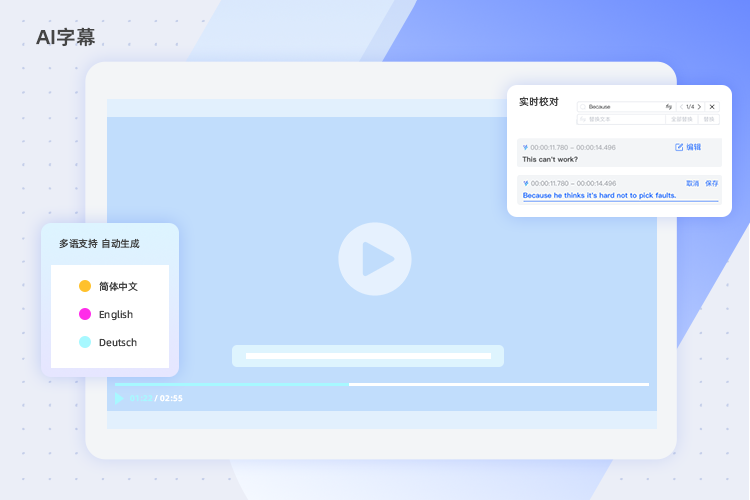Image resolution: width=750 pixels, height=500 pixels.
Task: Select the Deutsch language option
Action: (117, 342)
